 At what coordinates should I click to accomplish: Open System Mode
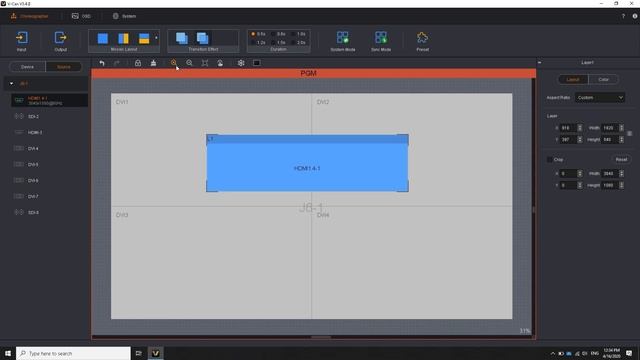(343, 41)
